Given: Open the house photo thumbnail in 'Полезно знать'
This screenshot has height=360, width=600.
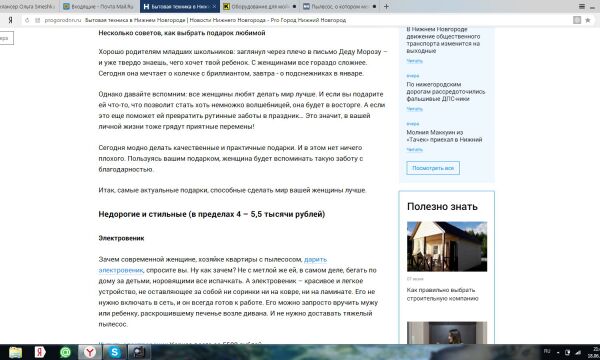Looking at the screenshot, I should click(447, 246).
